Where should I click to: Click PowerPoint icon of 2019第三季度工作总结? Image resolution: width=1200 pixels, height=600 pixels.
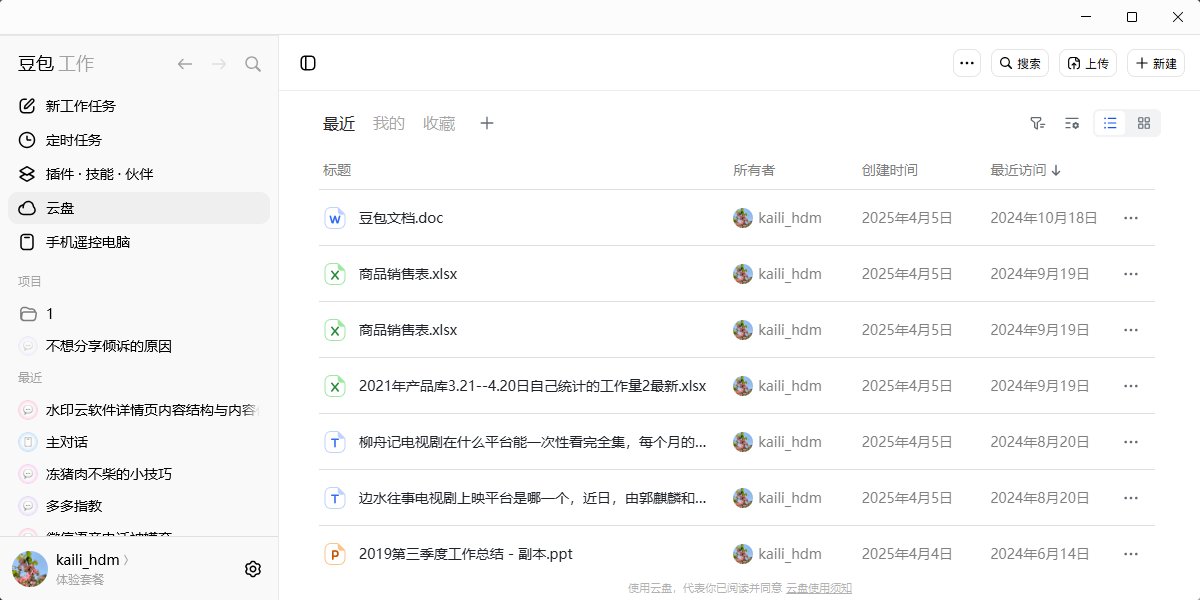335,554
